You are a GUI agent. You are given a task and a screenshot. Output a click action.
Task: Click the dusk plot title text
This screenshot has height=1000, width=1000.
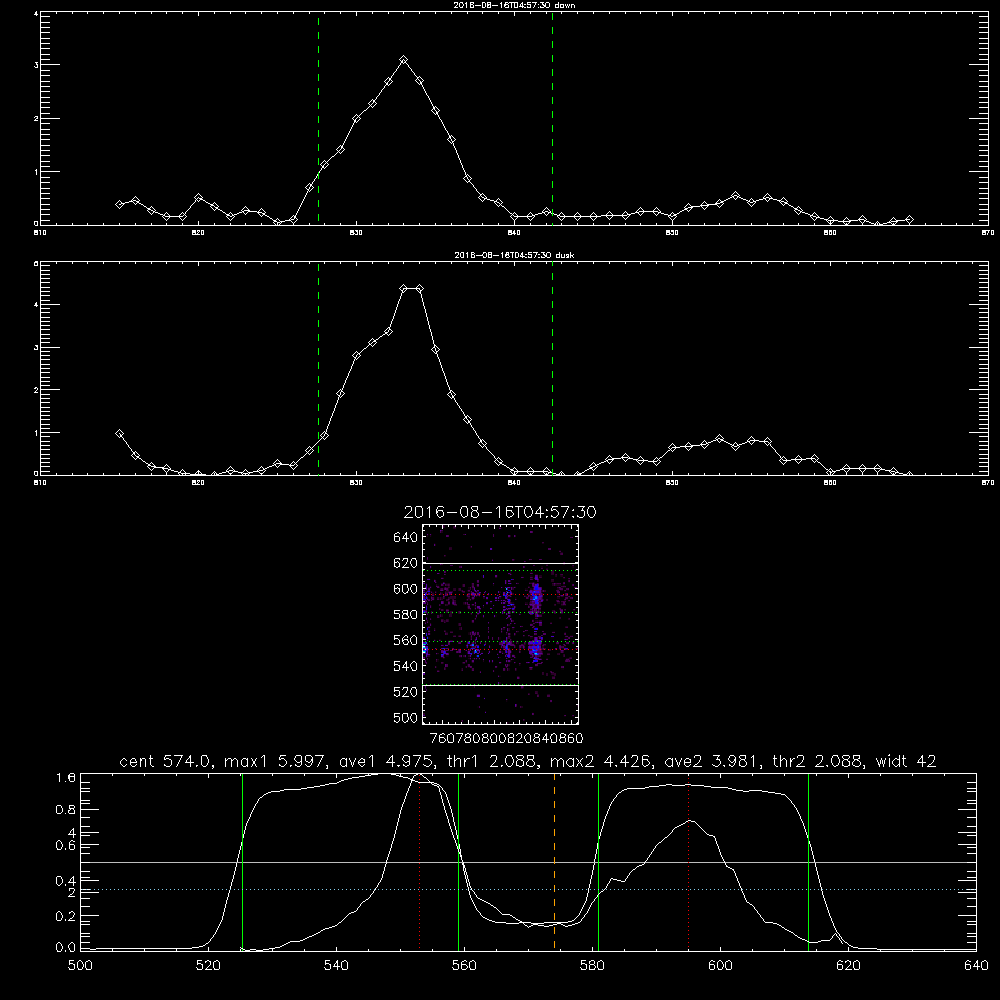pos(514,255)
